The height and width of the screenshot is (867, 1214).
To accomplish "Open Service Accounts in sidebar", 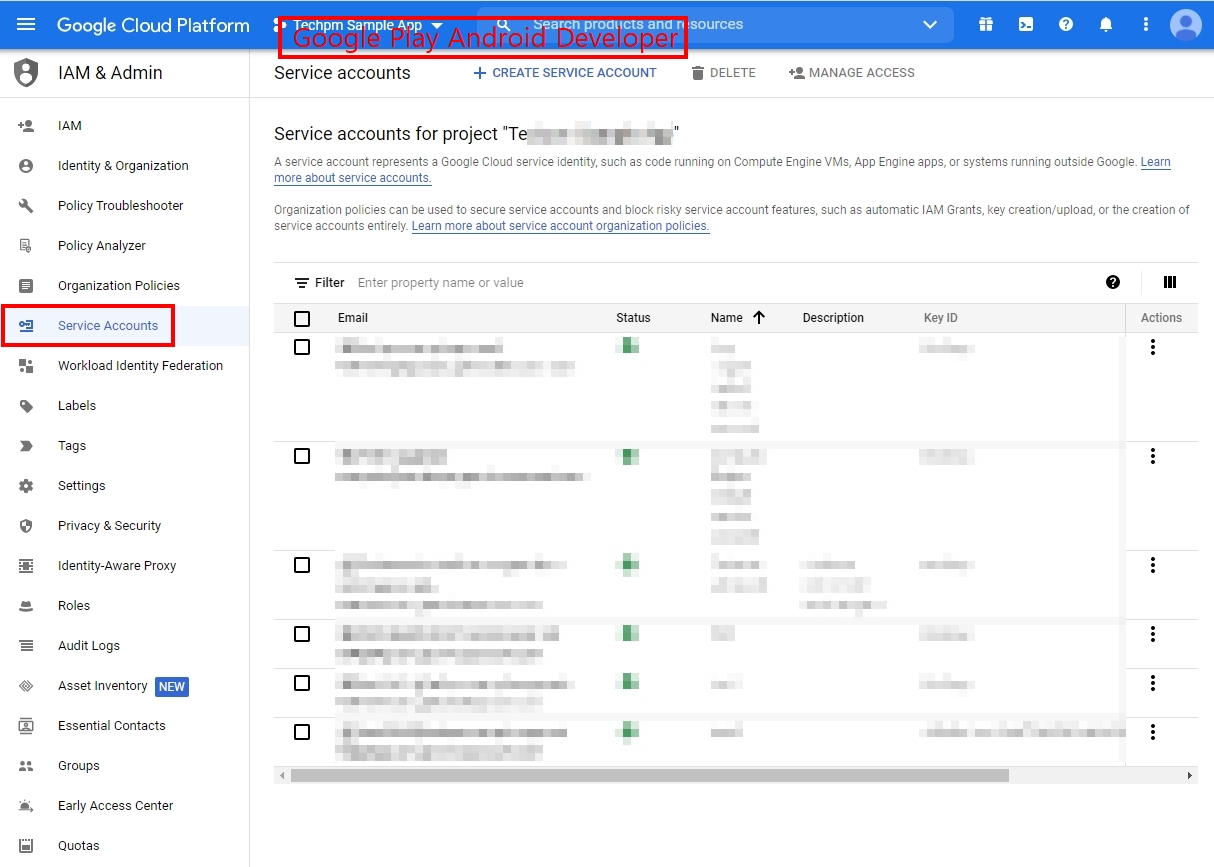I will tap(108, 326).
